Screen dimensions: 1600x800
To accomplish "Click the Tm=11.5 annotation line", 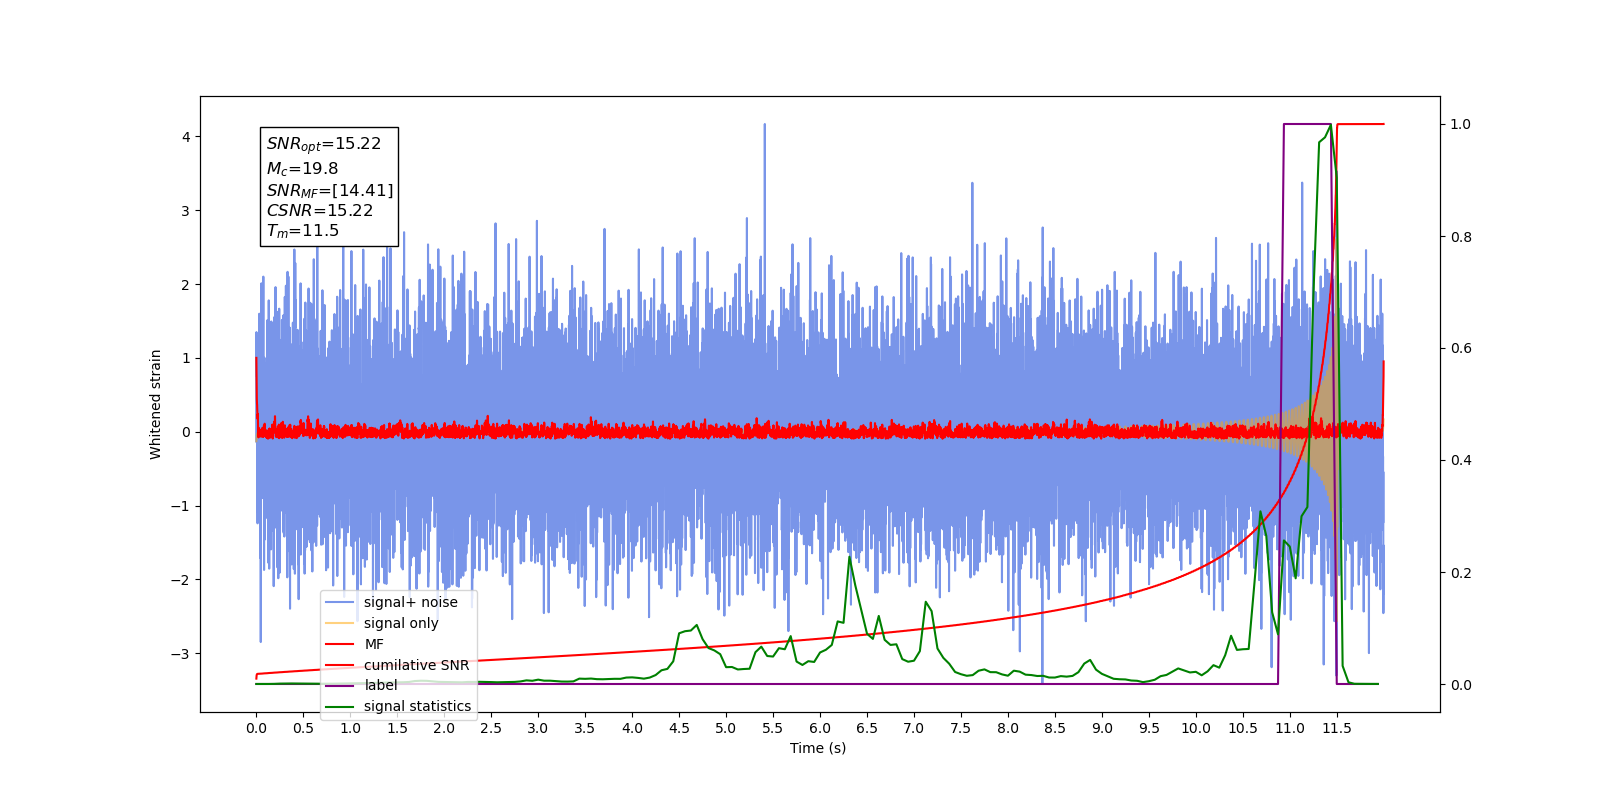I will click(x=303, y=231).
